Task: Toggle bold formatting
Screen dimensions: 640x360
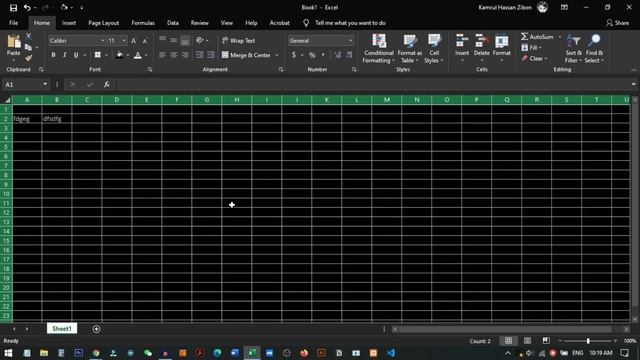Action: point(53,55)
